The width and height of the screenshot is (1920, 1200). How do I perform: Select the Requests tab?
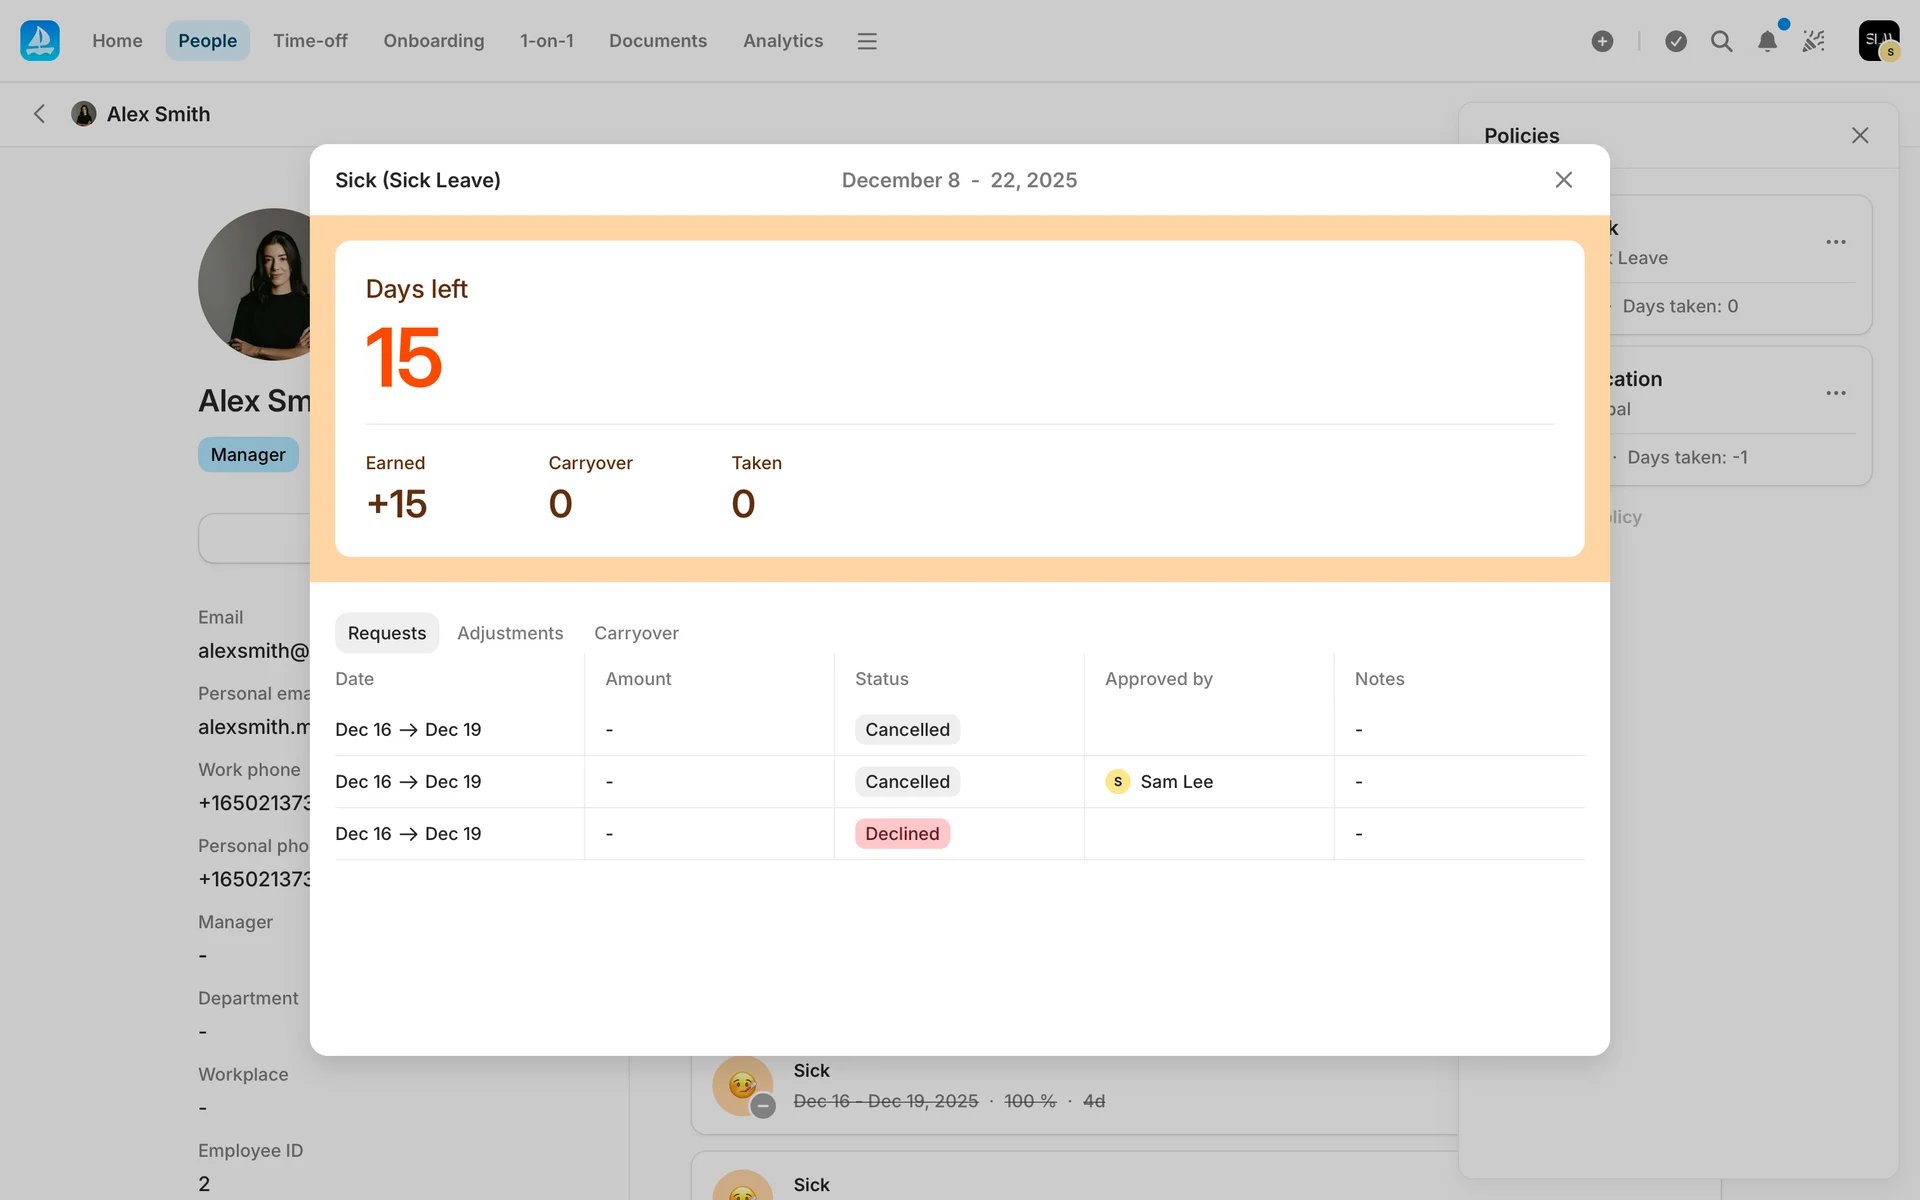click(387, 633)
